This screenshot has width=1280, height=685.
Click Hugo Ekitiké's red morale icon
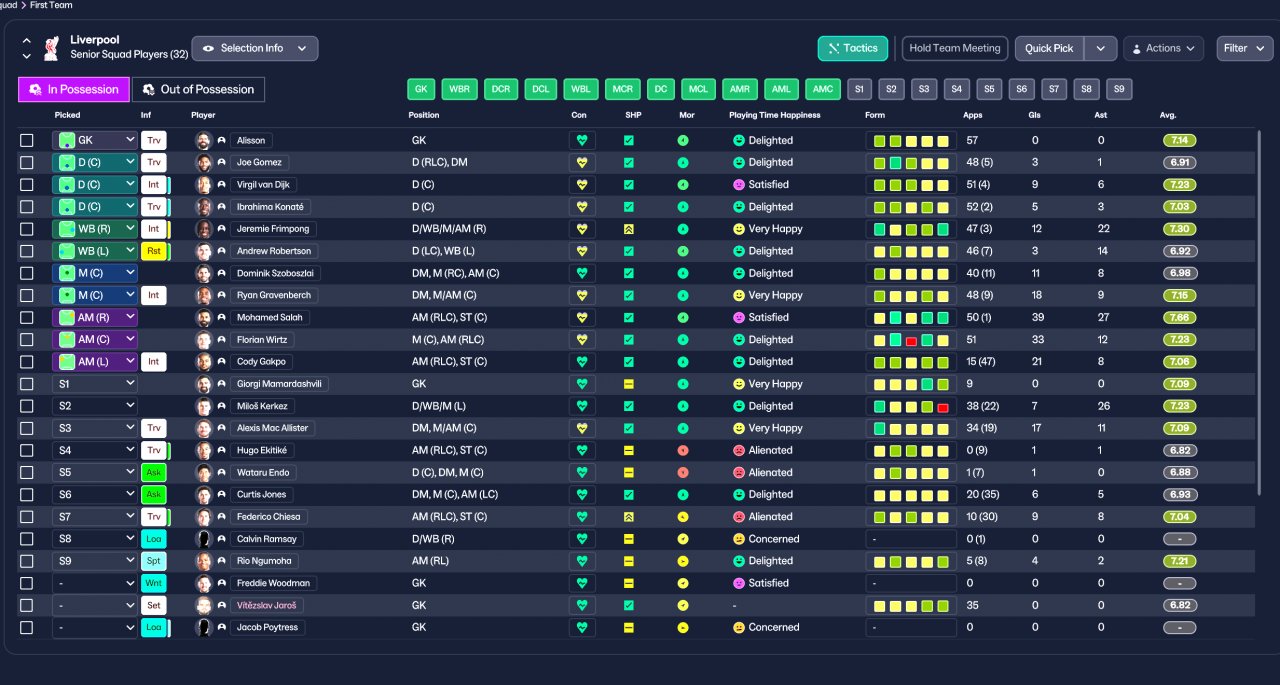click(x=683, y=450)
